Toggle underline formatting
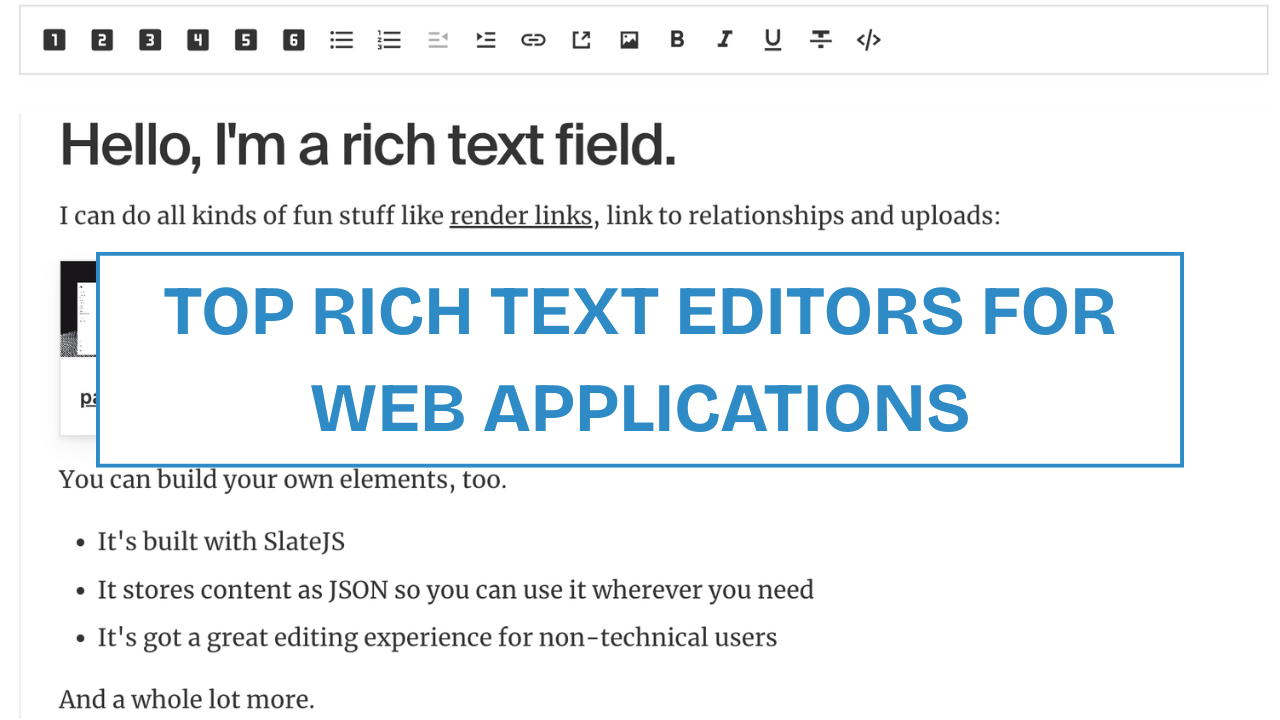The width and height of the screenshot is (1280, 720). click(x=772, y=40)
